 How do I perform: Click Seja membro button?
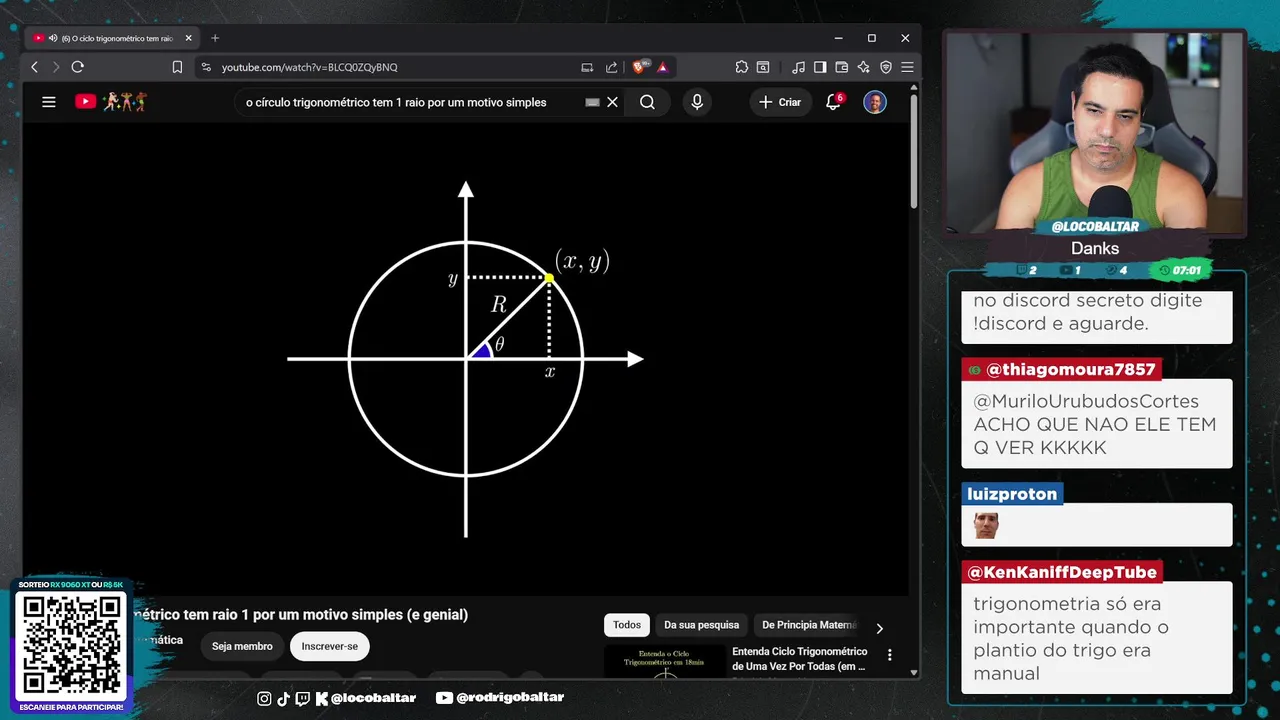coord(242,647)
